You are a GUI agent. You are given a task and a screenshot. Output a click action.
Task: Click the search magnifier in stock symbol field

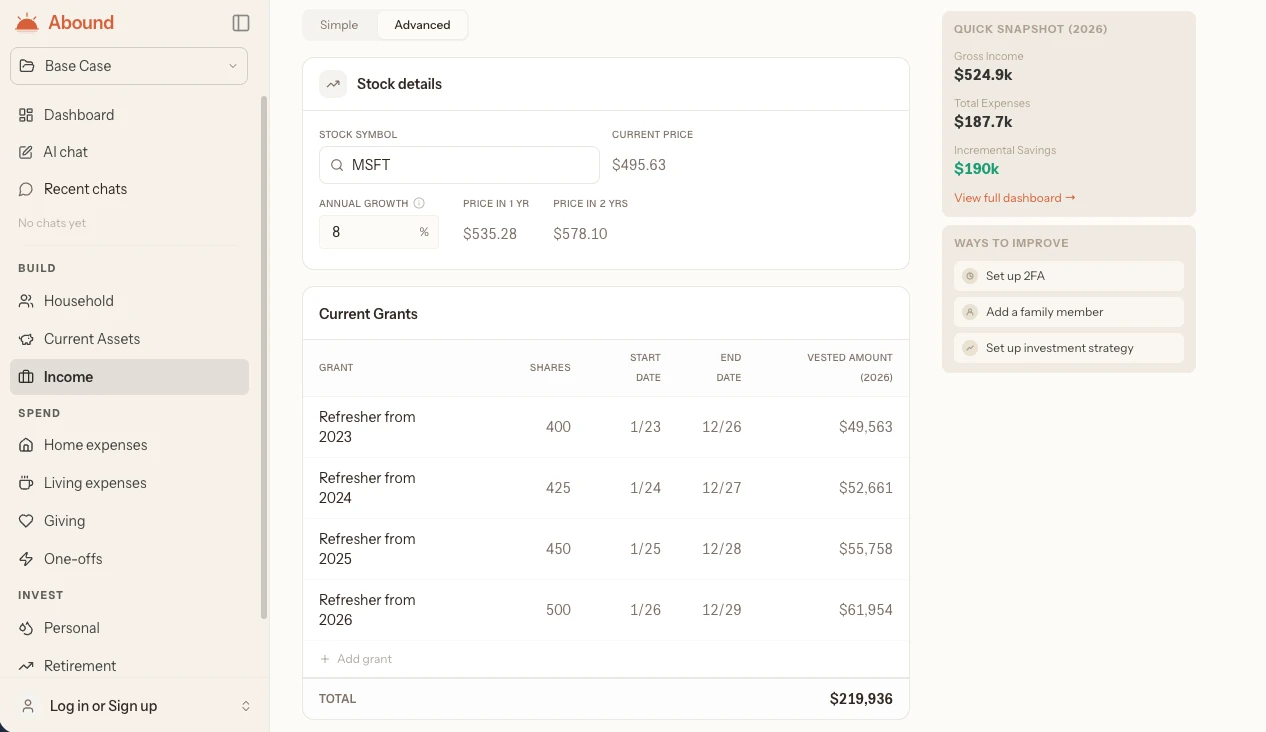coord(337,165)
